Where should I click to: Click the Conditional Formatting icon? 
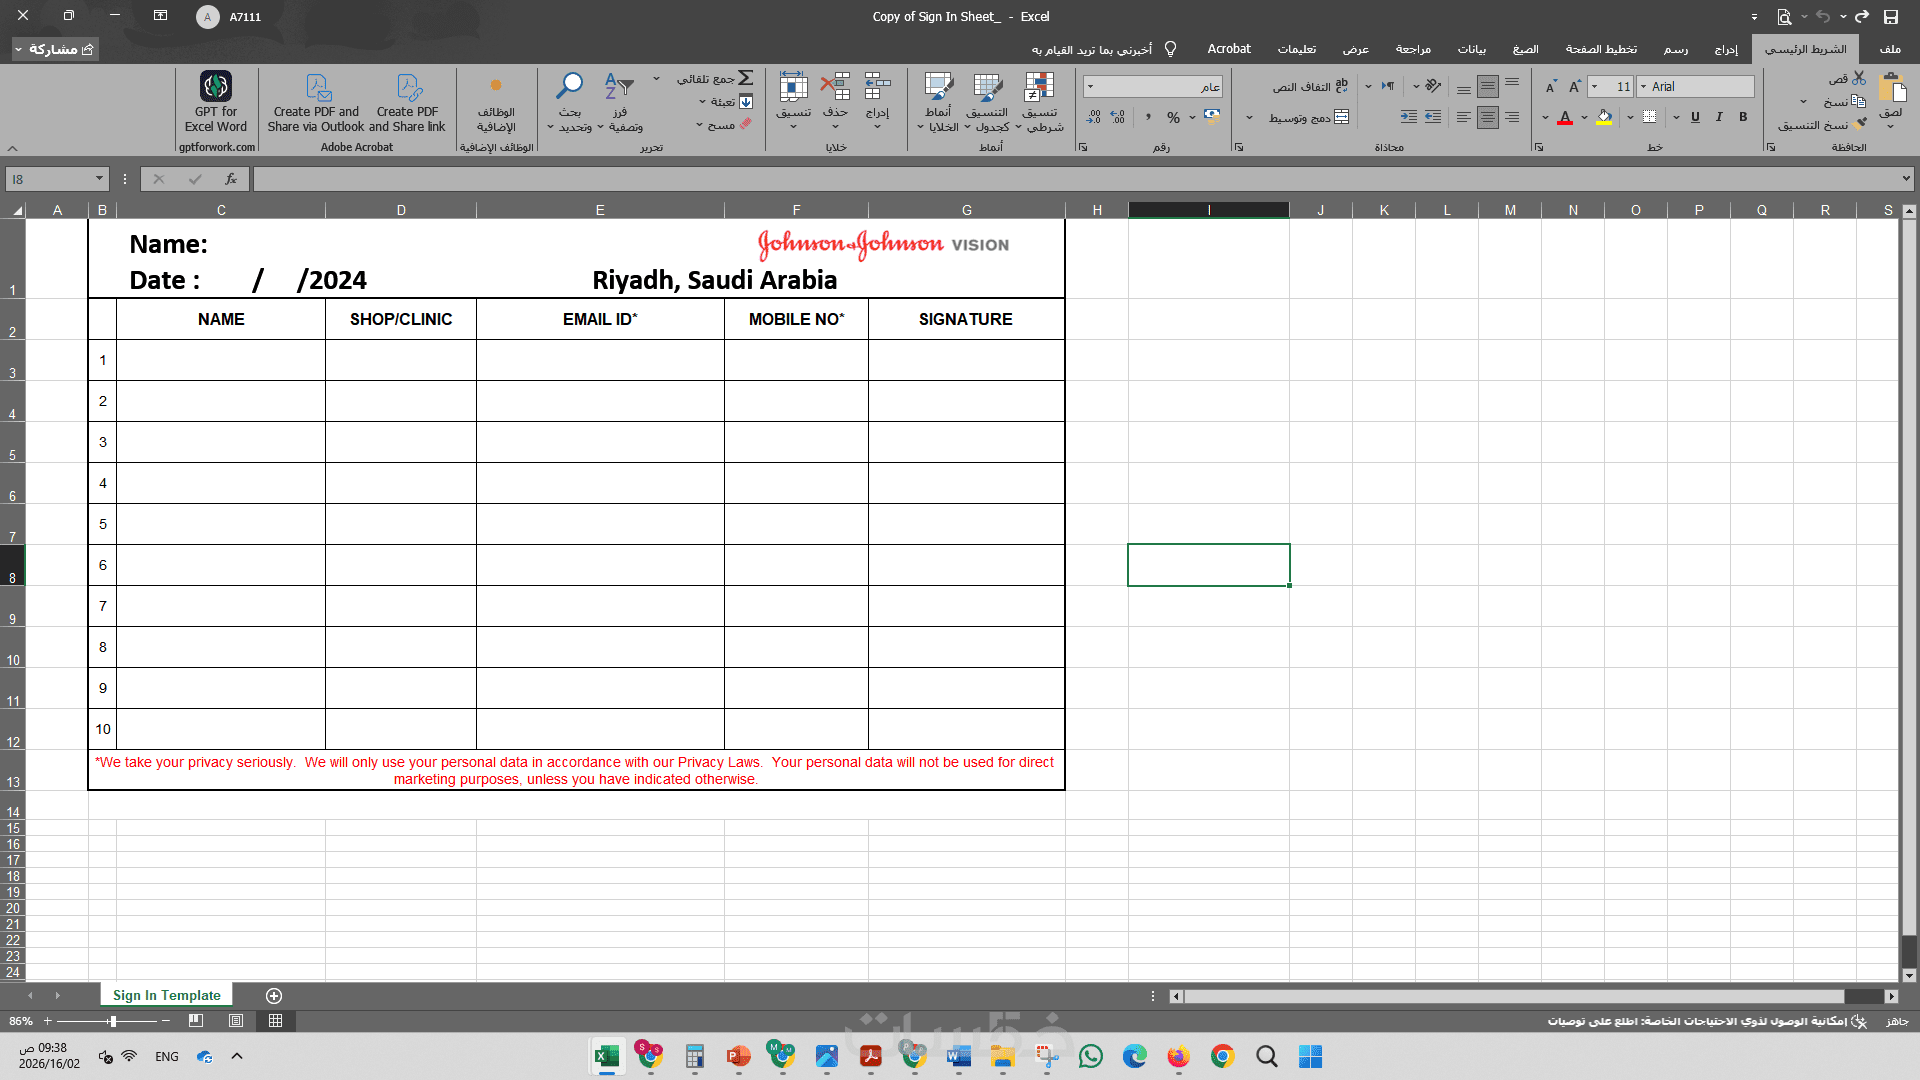pos(1039,88)
